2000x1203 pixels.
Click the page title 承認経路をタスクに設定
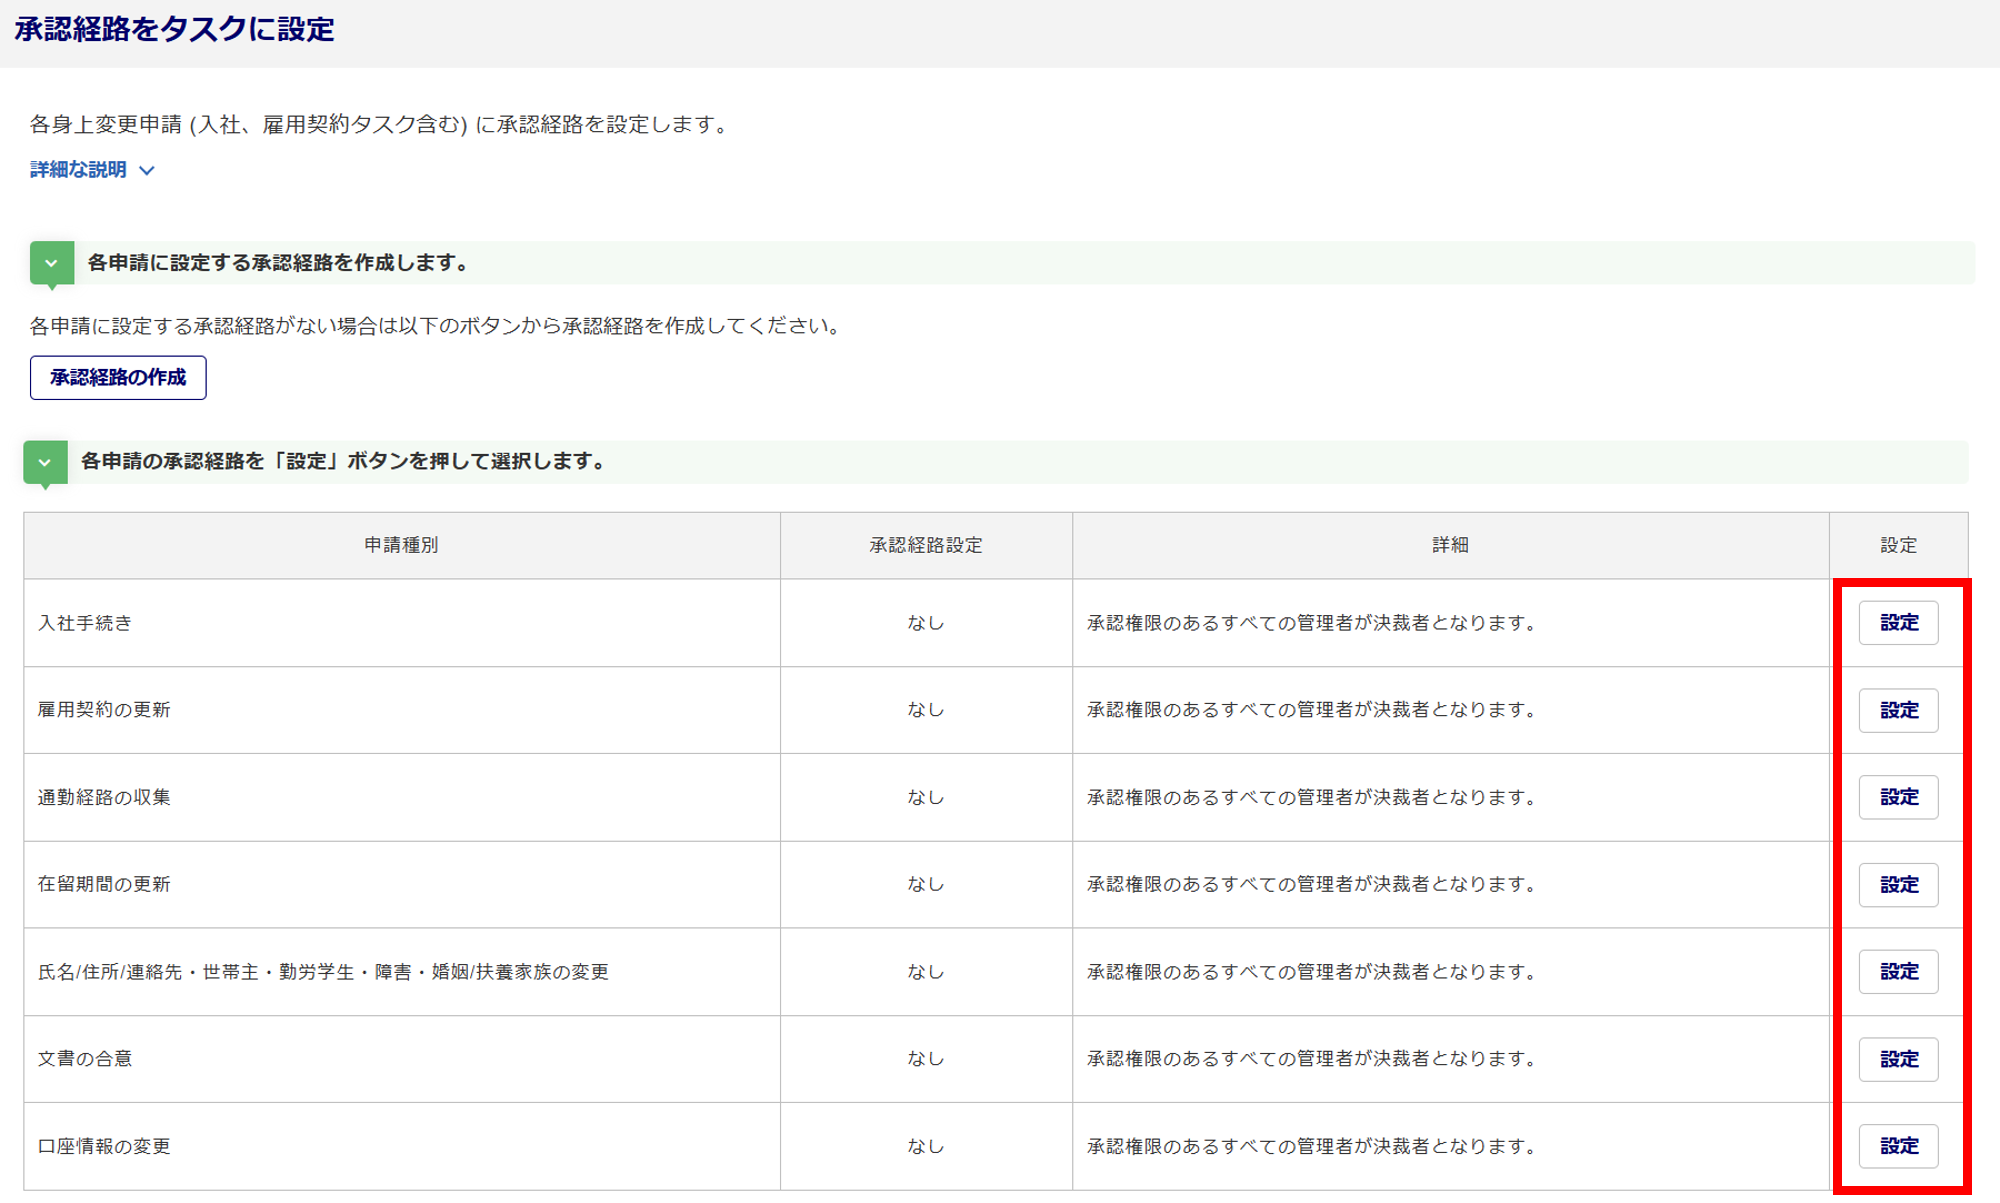[x=174, y=30]
